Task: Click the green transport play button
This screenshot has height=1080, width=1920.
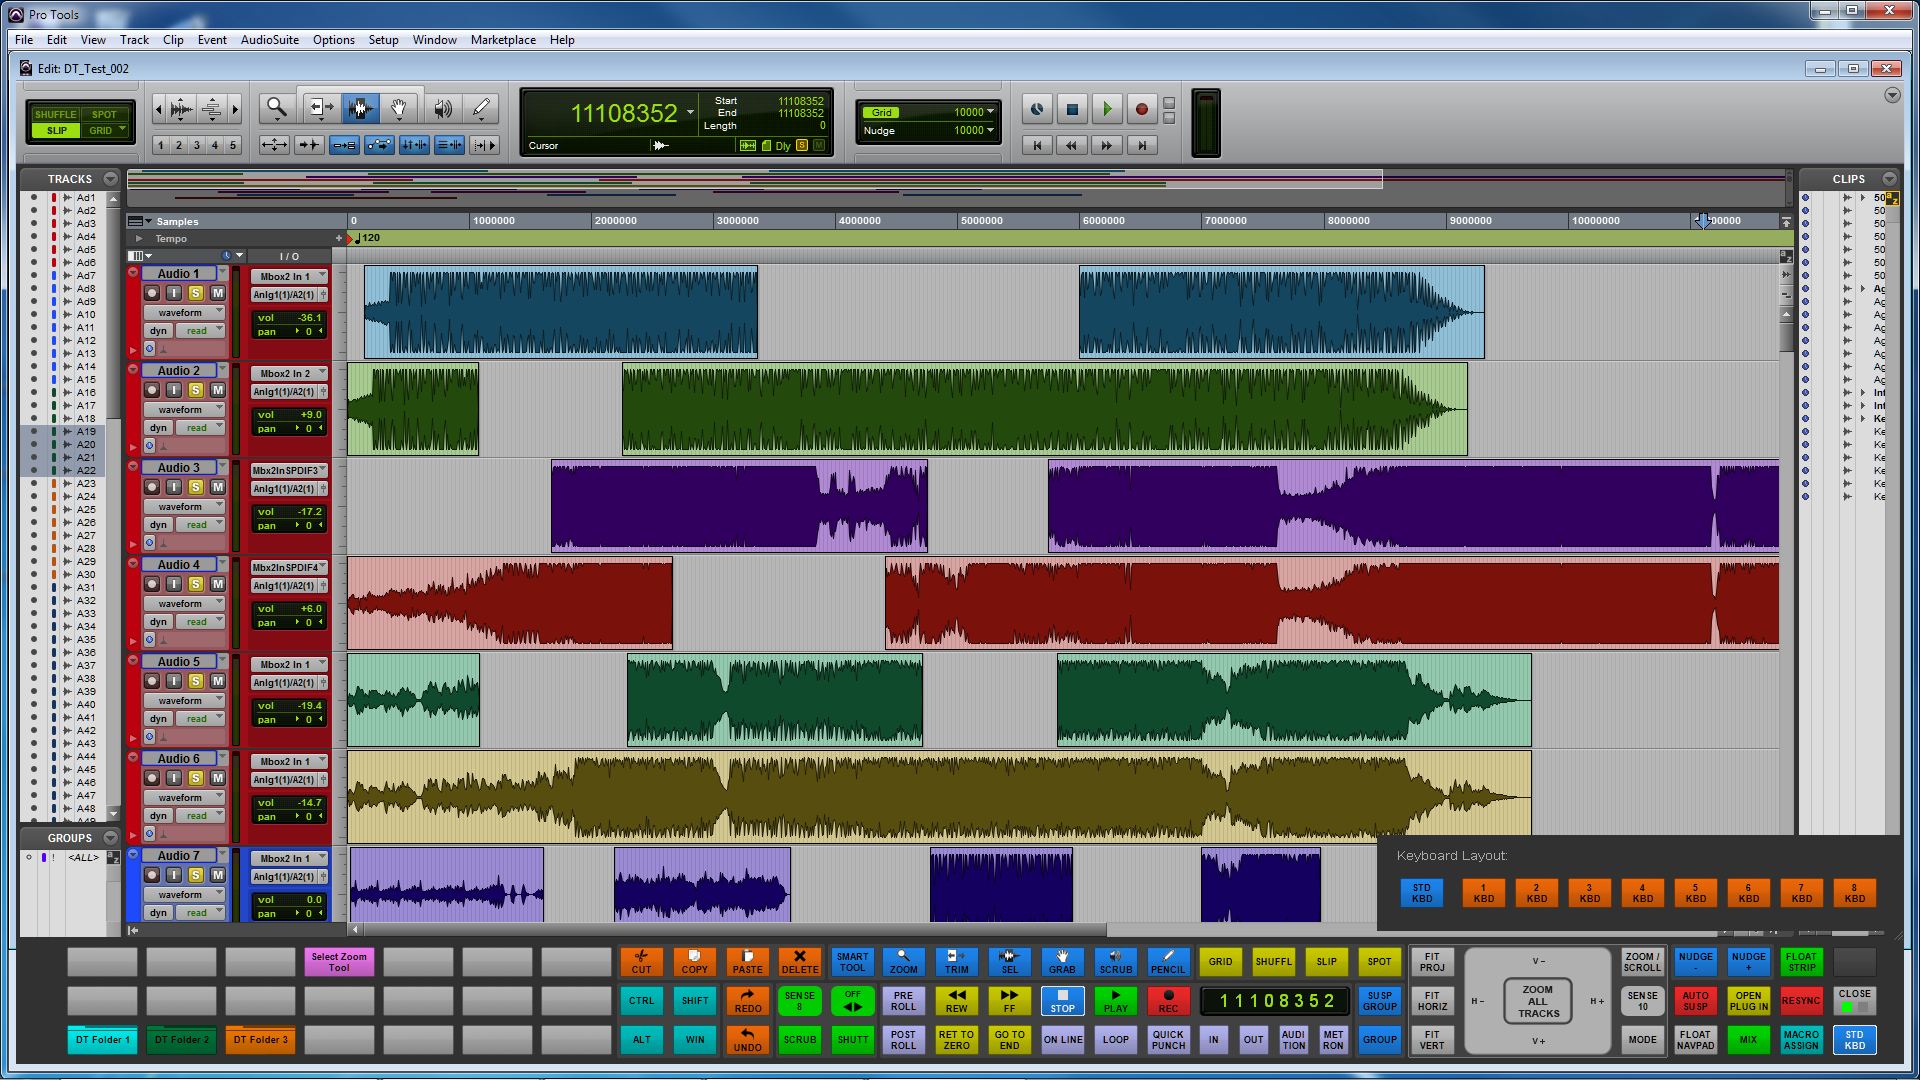Action: [x=1107, y=109]
